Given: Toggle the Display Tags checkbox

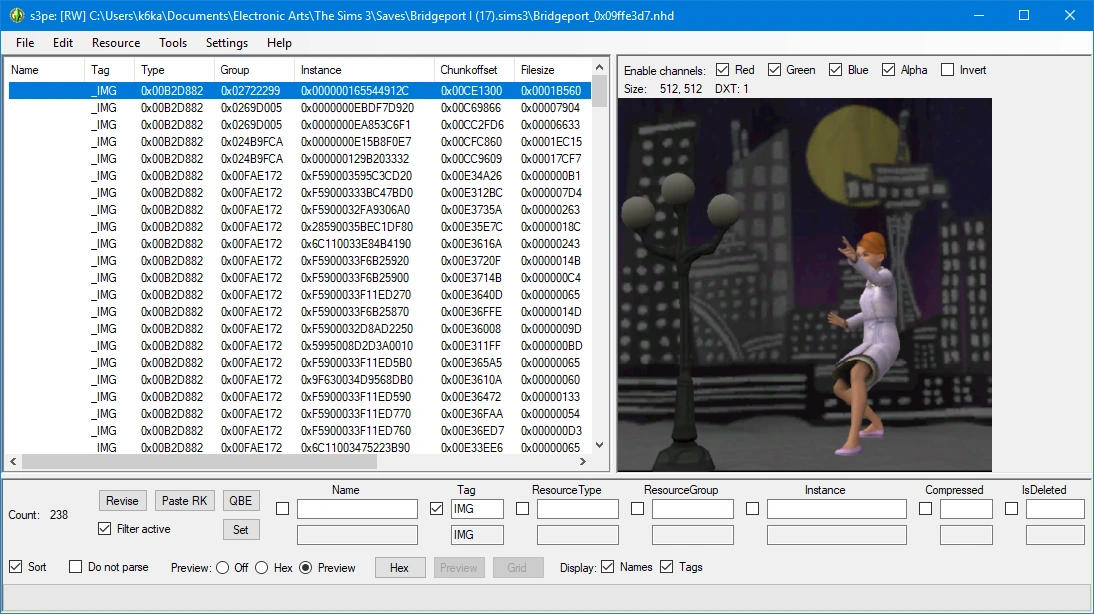Looking at the screenshot, I should click(x=667, y=567).
